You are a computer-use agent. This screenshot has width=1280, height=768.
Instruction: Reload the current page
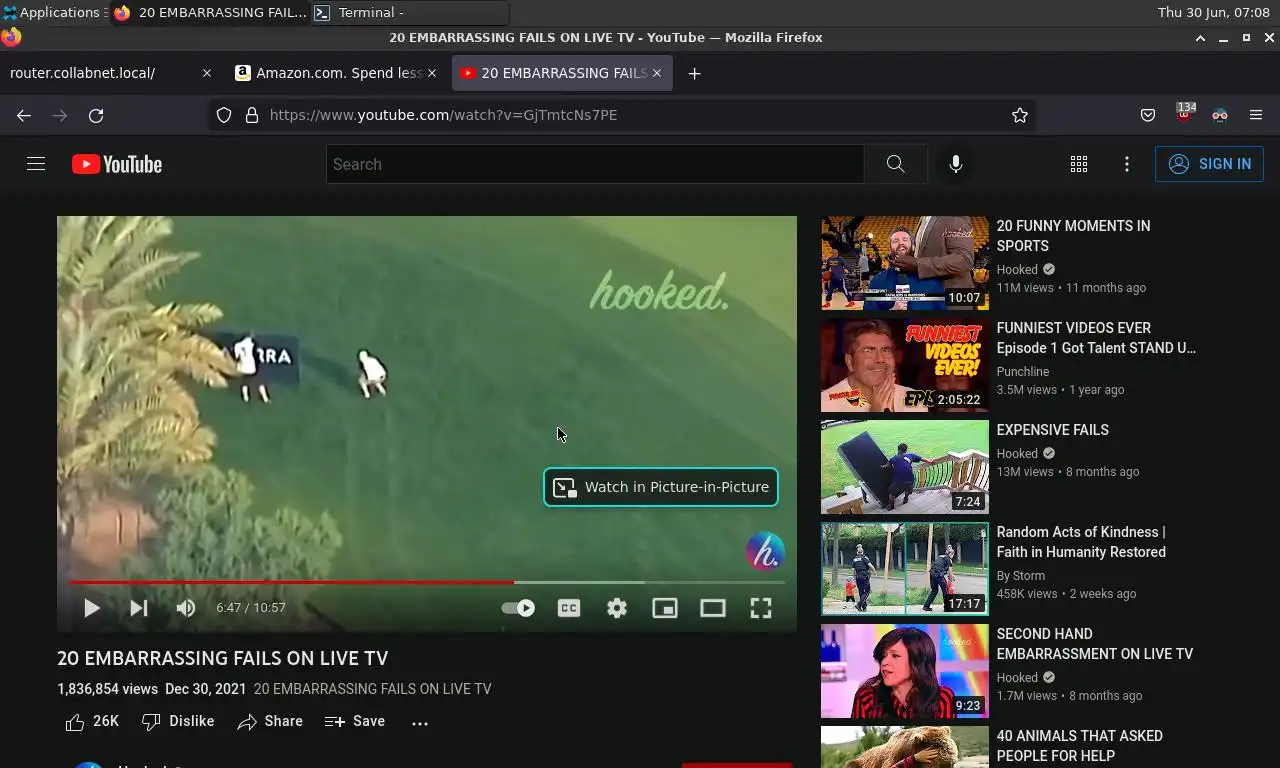click(x=96, y=115)
